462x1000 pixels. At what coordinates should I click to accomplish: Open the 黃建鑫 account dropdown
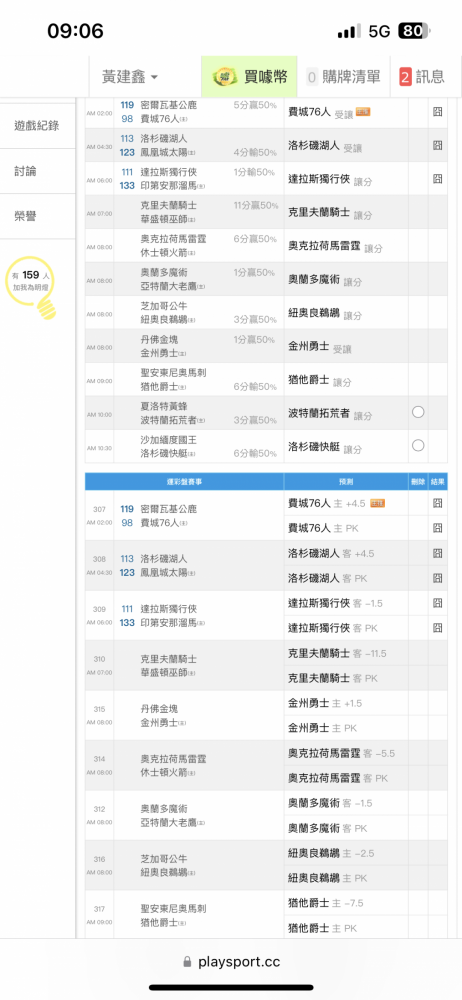coord(130,77)
